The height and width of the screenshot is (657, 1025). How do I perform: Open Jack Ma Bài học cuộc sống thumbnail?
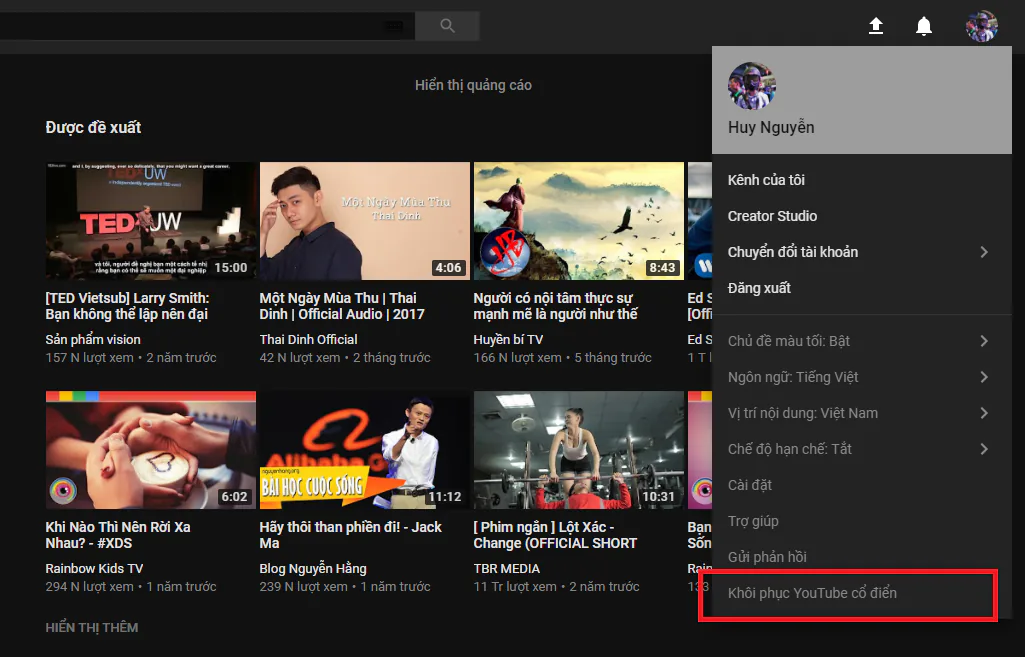pyautogui.click(x=365, y=450)
